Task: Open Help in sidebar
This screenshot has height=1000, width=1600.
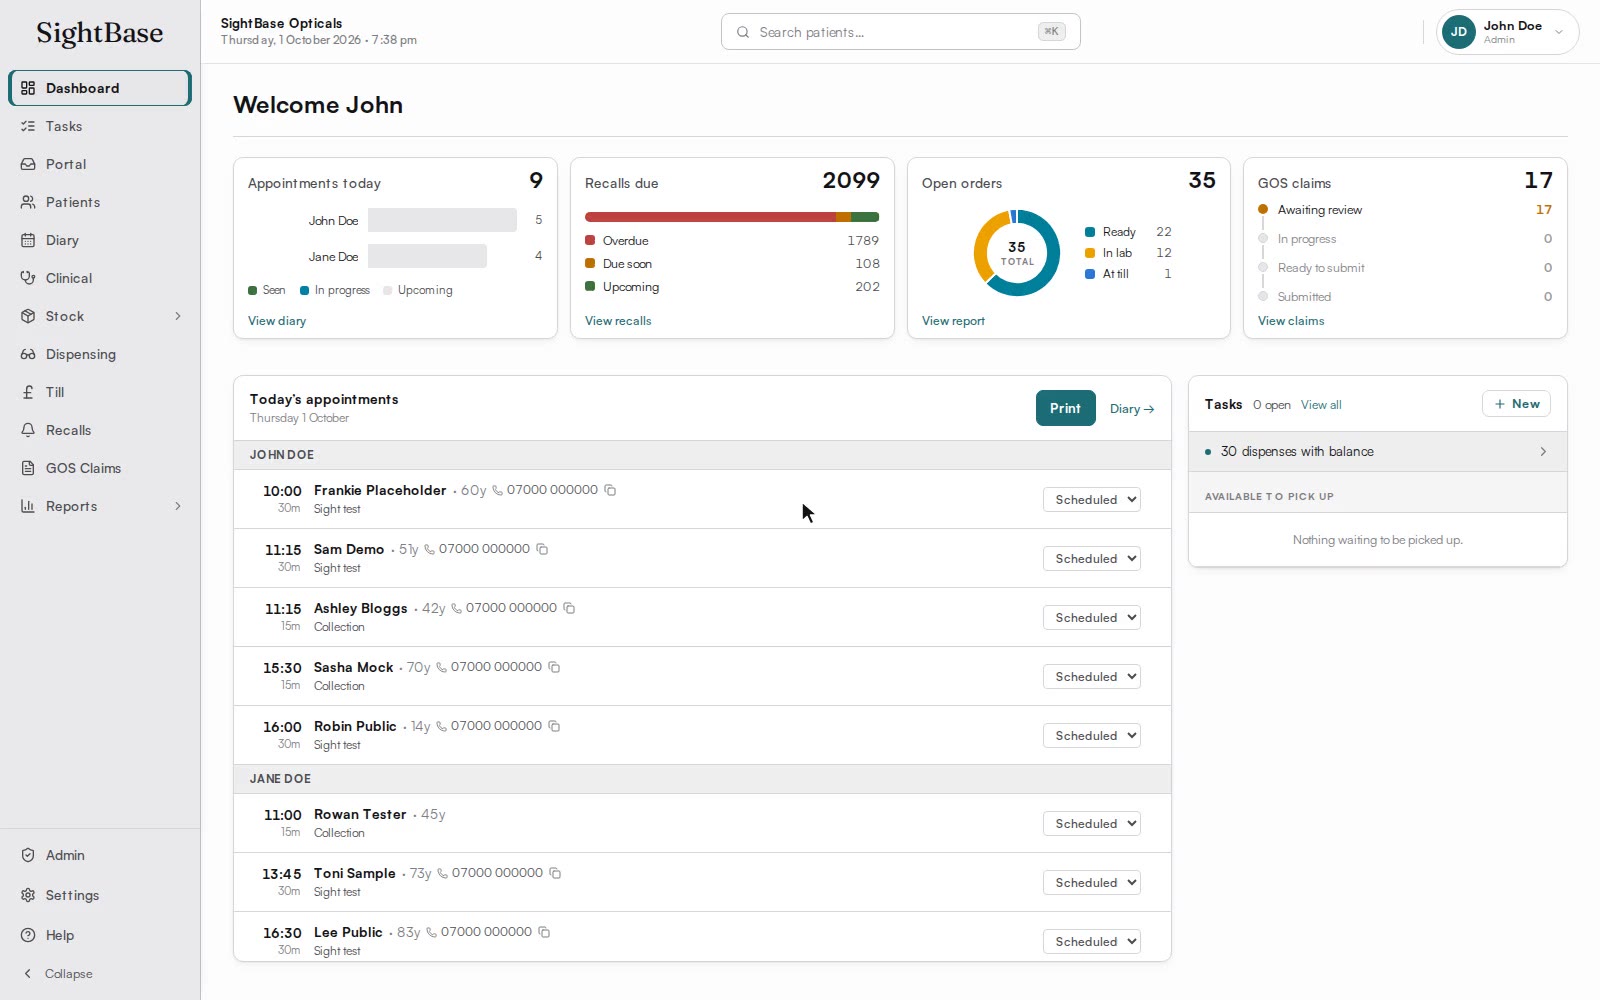Action: [100, 935]
